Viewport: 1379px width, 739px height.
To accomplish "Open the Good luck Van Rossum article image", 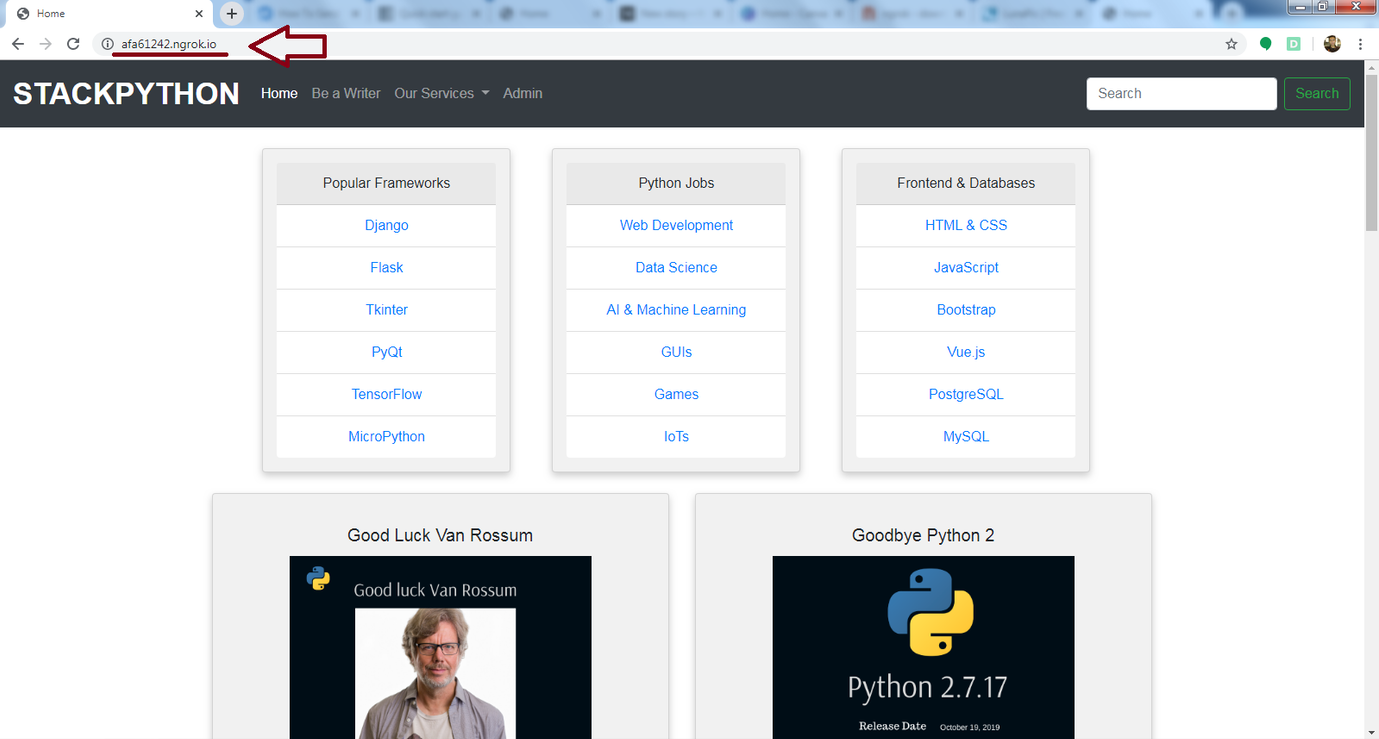I will point(441,648).
